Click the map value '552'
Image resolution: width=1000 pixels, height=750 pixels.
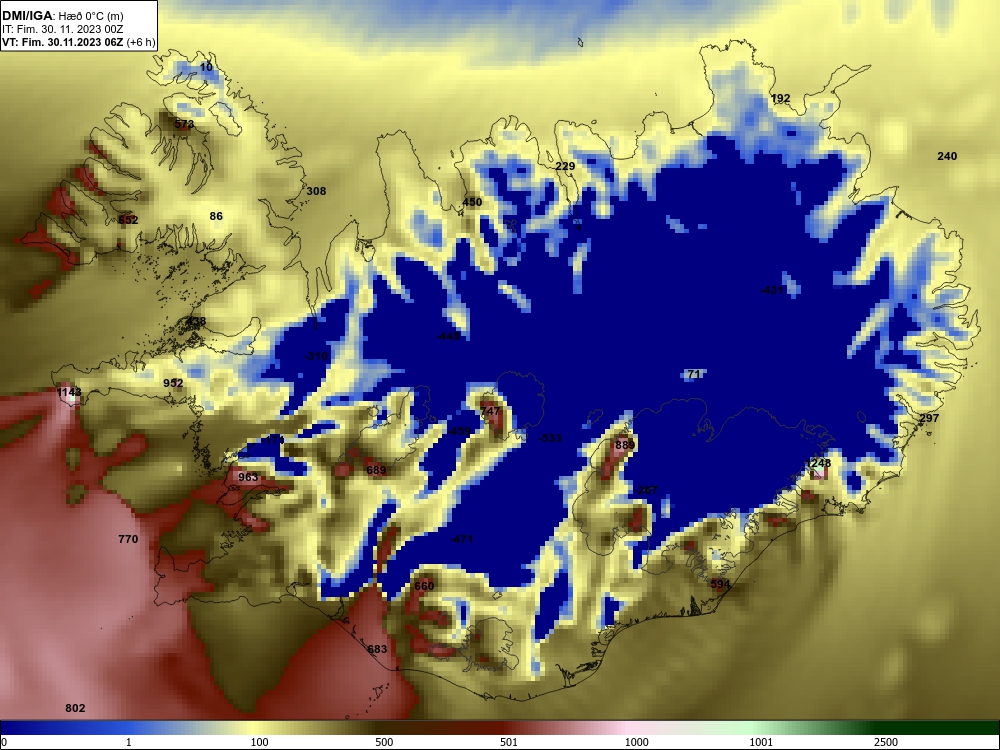[128, 220]
